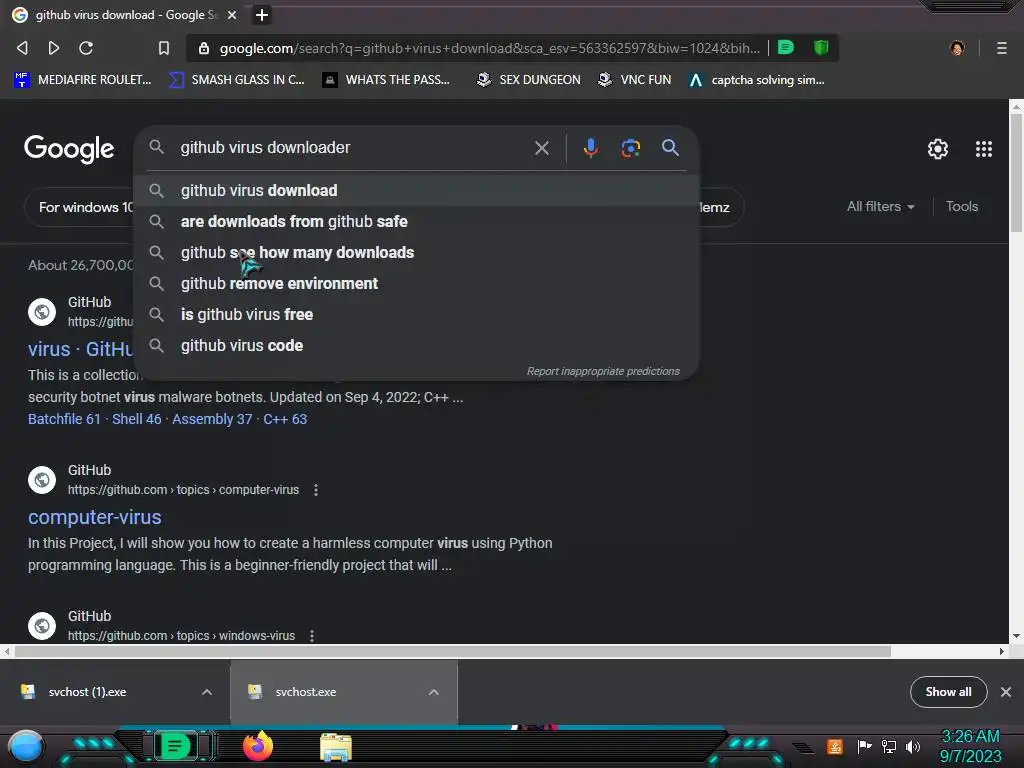This screenshot has width=1024, height=768.
Task: Open the 'Shell 46' sublink
Action: [x=136, y=419]
